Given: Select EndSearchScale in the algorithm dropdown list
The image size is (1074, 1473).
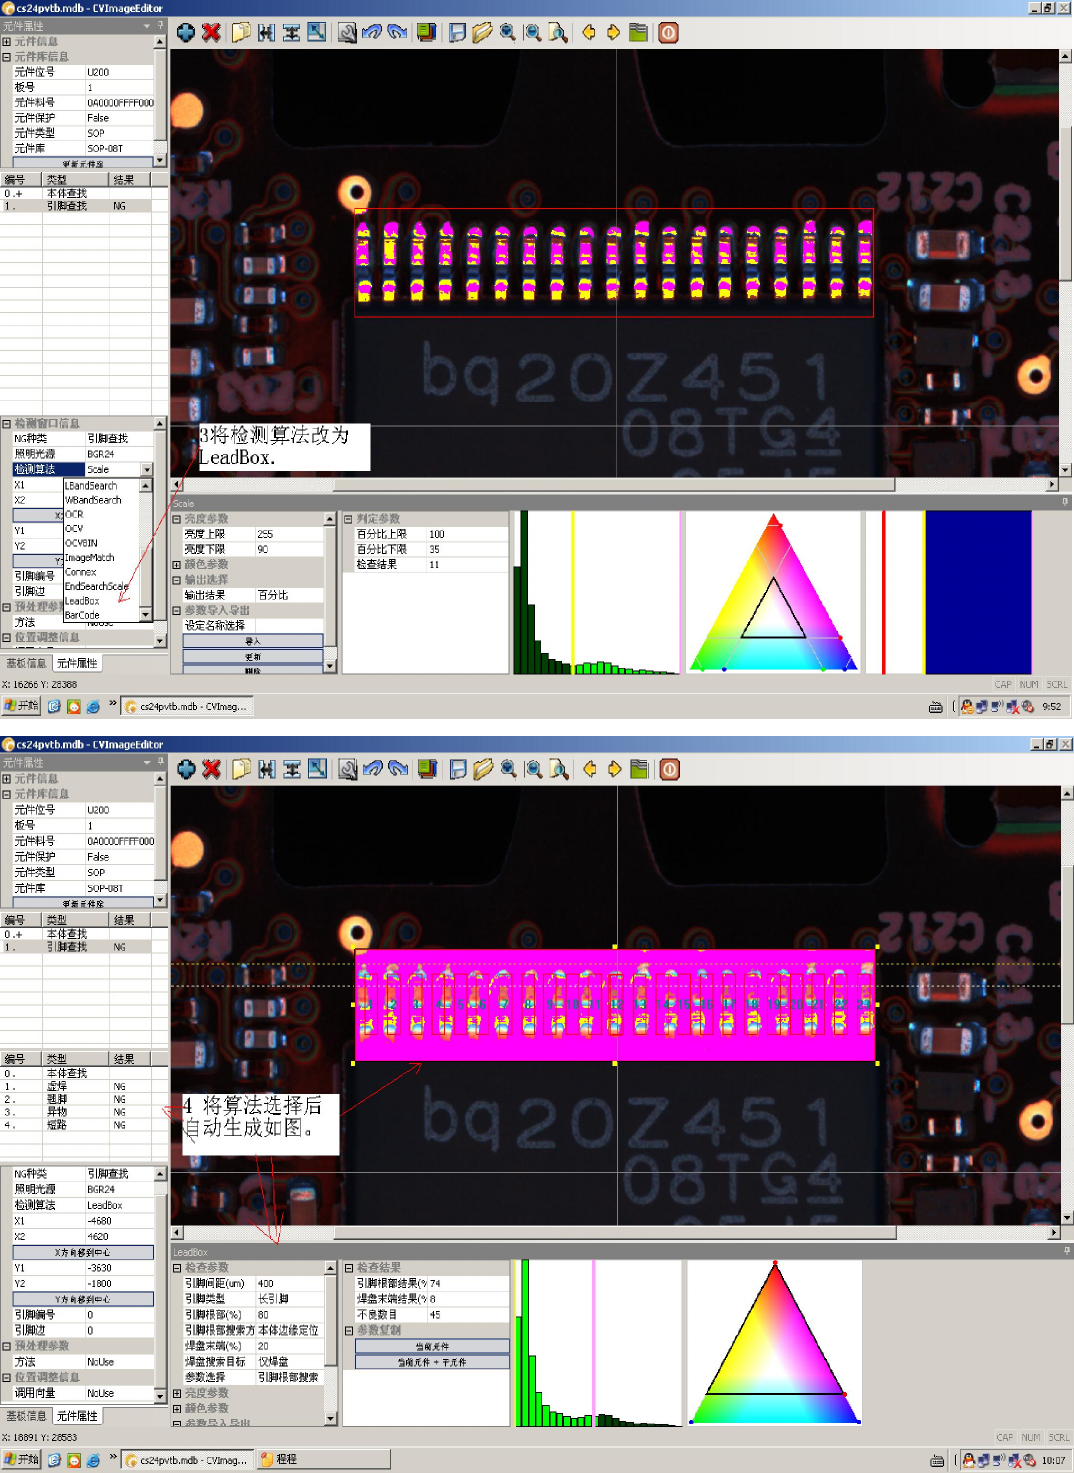Looking at the screenshot, I should tap(102, 586).
